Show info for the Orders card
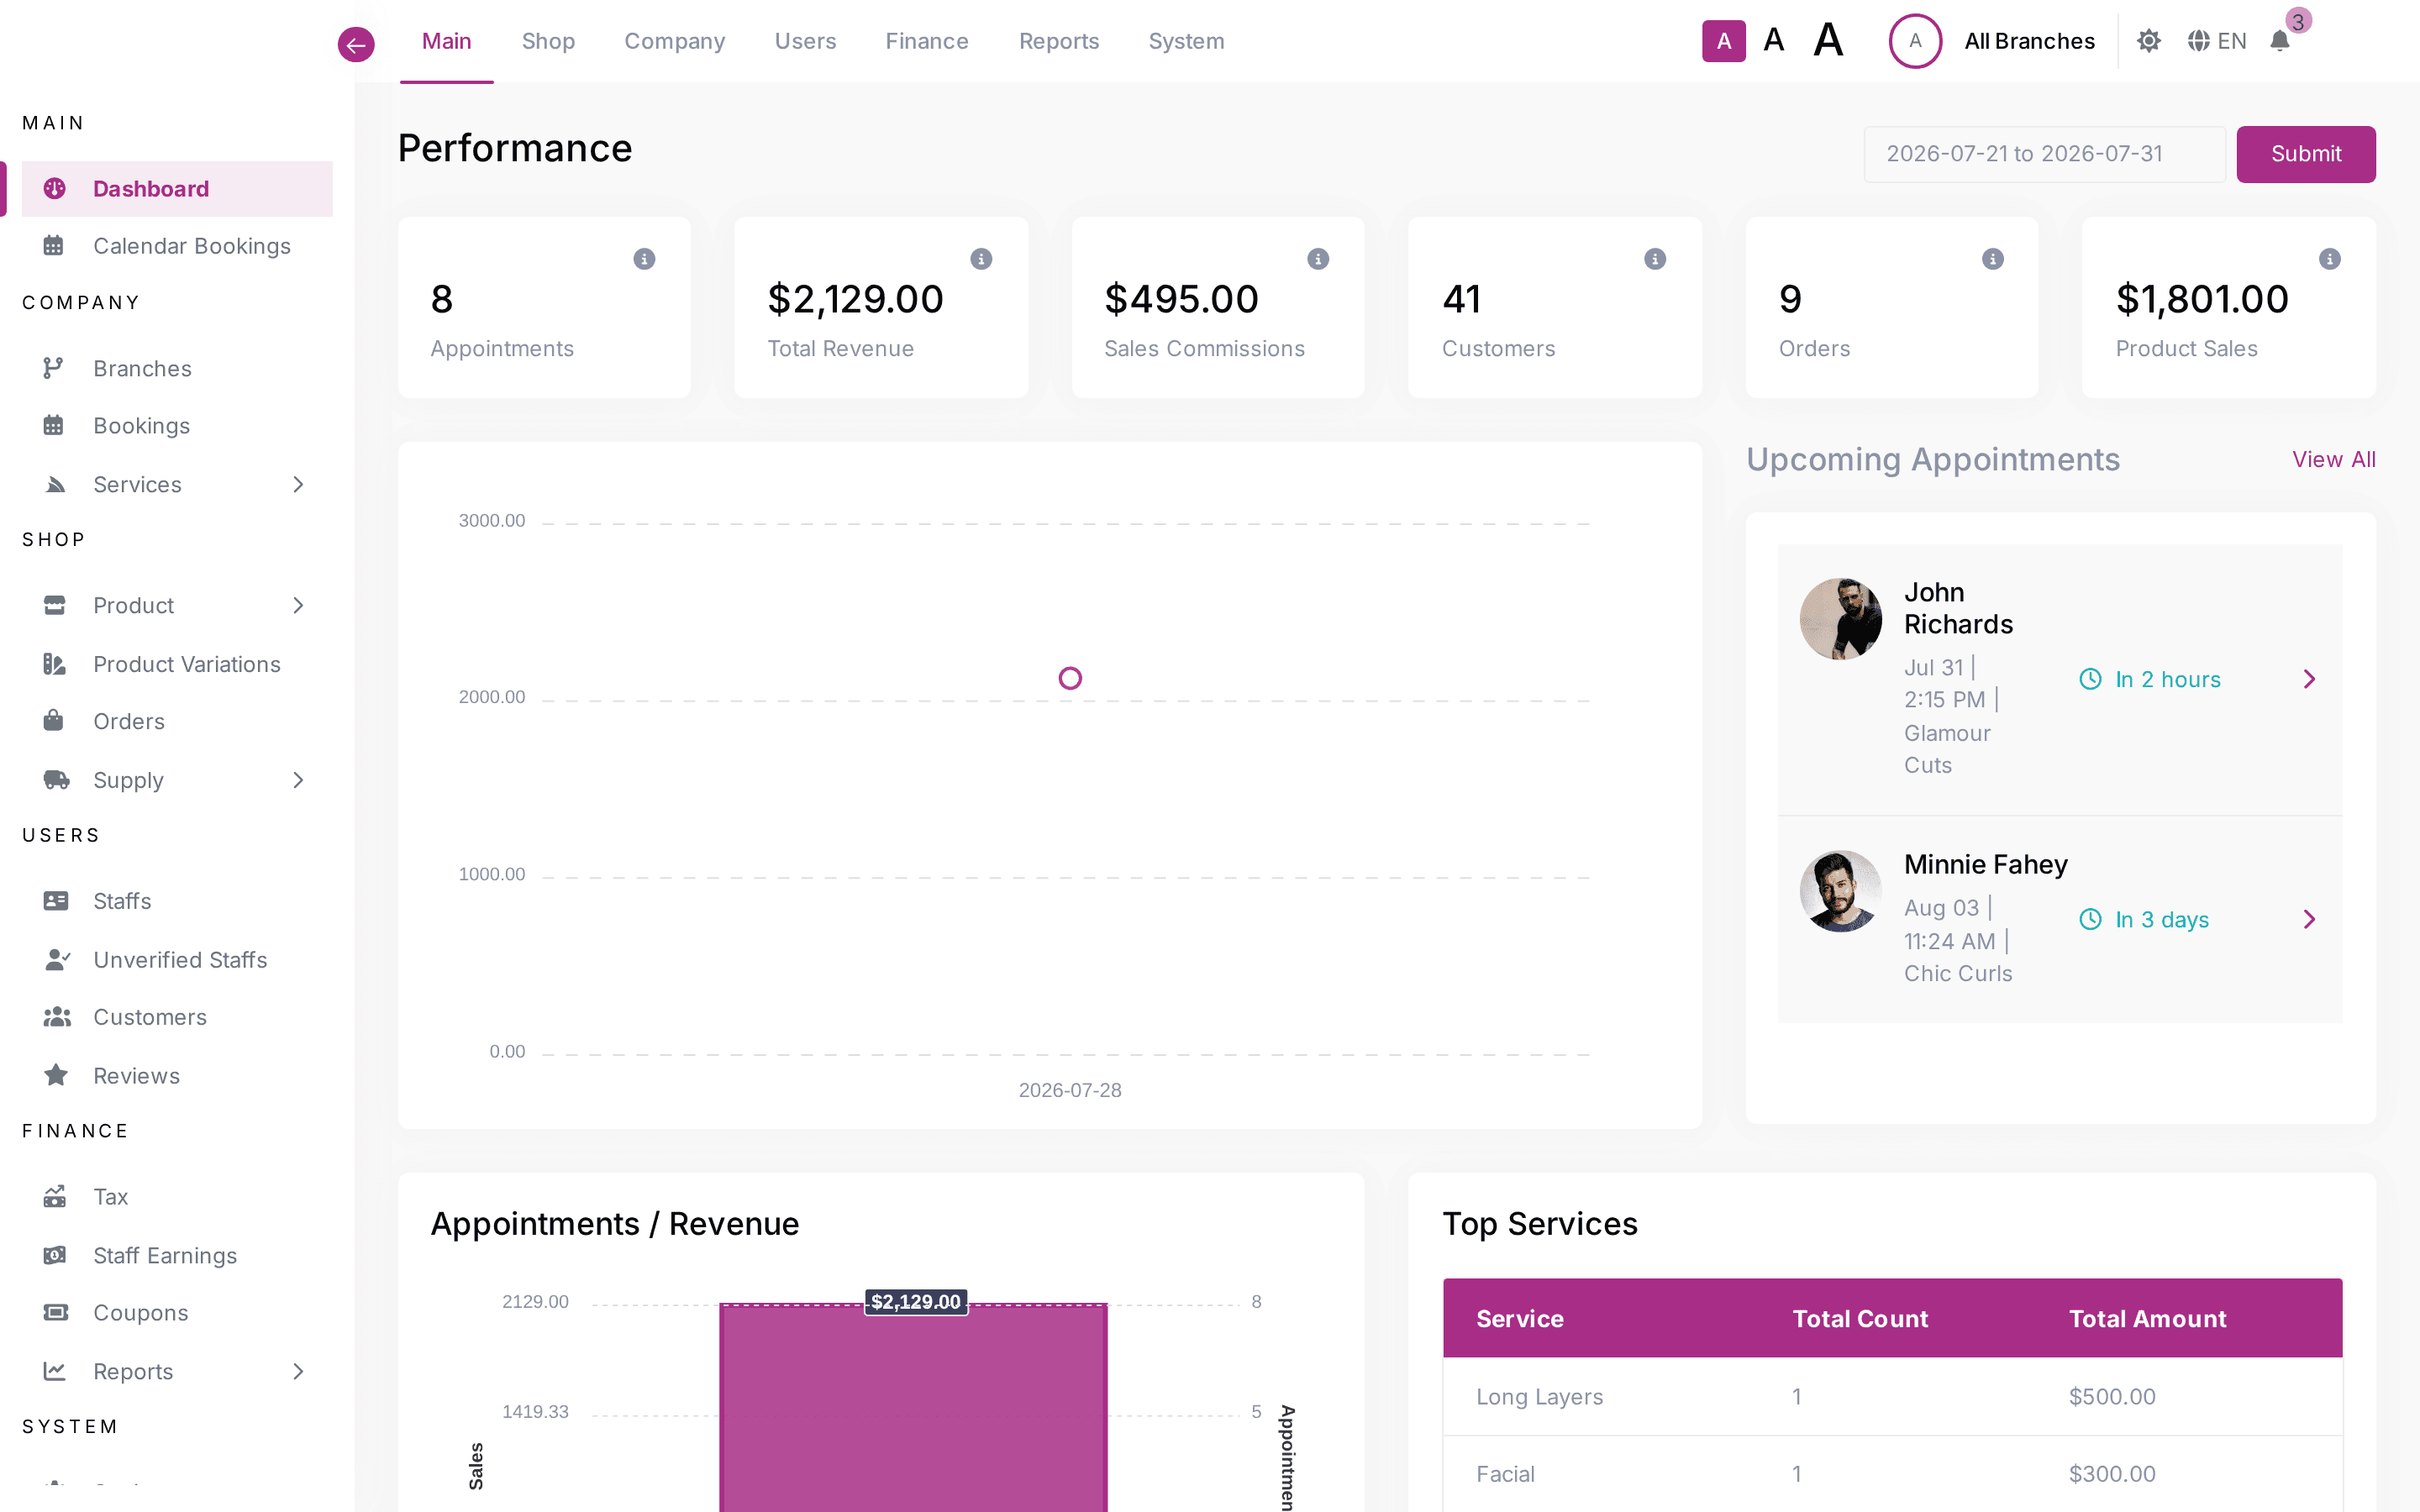 (1993, 259)
